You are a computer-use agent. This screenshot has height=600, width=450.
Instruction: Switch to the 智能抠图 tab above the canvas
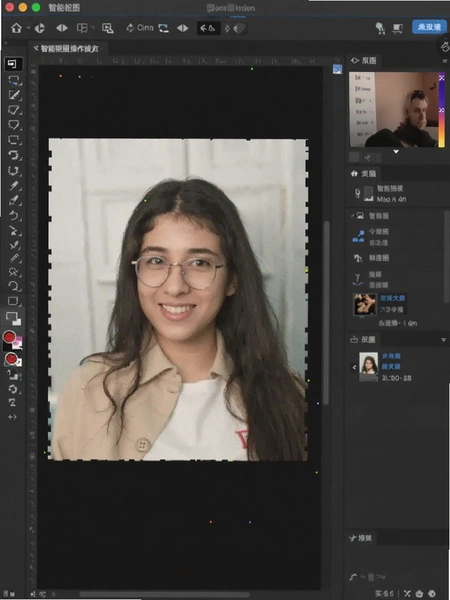[x=67, y=49]
